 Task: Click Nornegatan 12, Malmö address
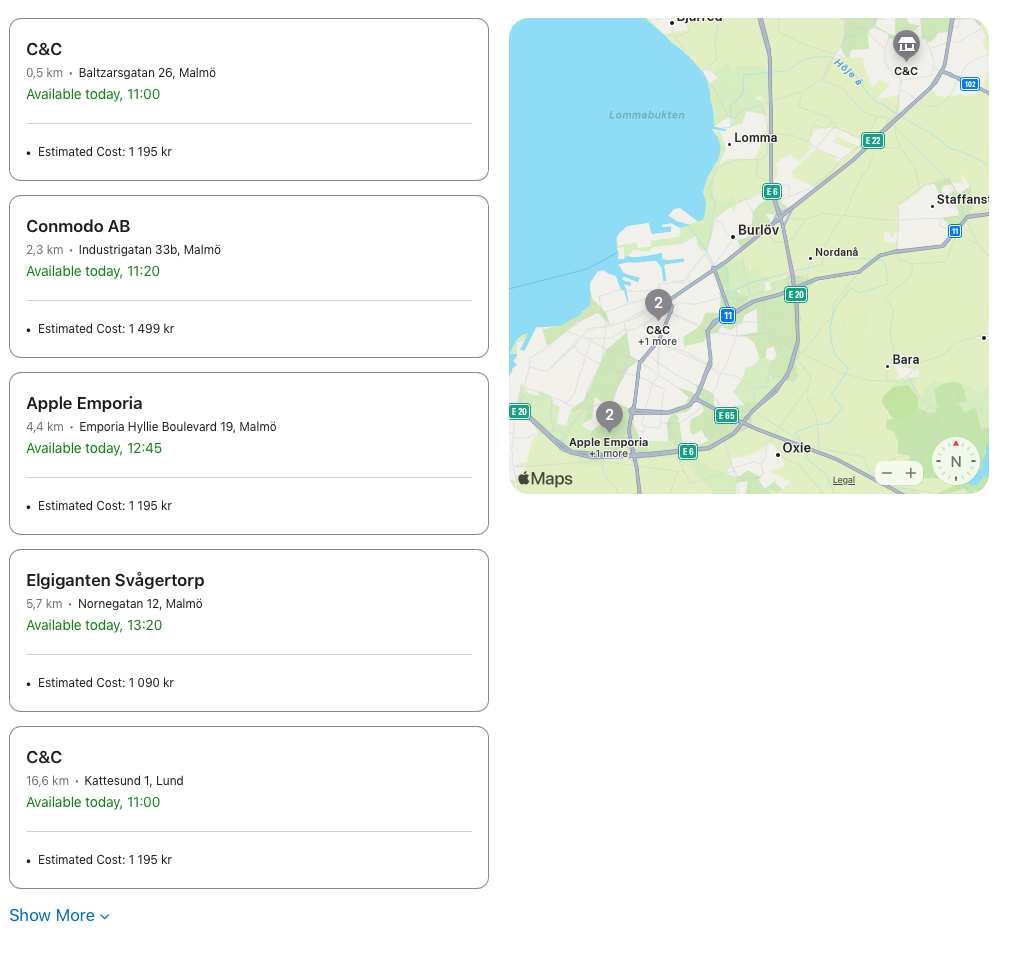coord(140,604)
